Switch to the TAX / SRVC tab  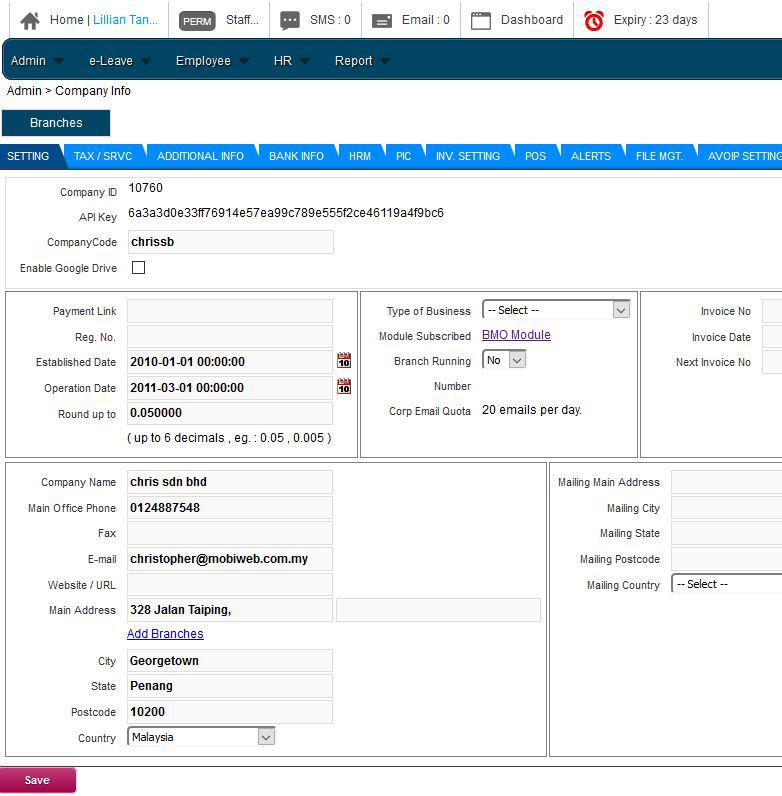point(103,156)
